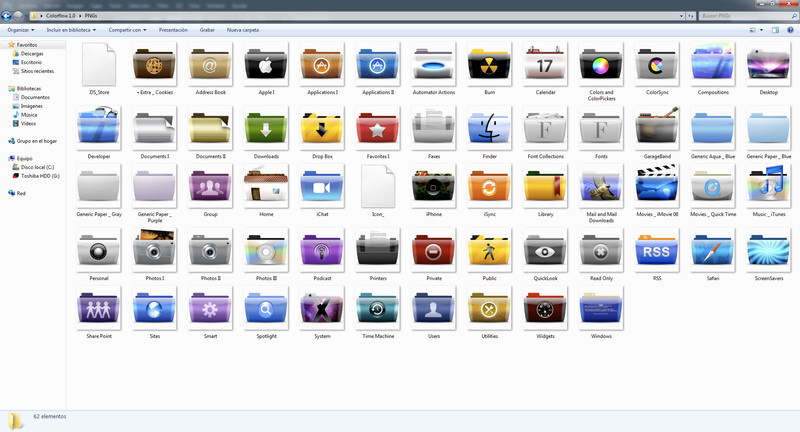Select the Extra _ Cookies folder icon
This screenshot has height=432, width=800.
[154, 64]
